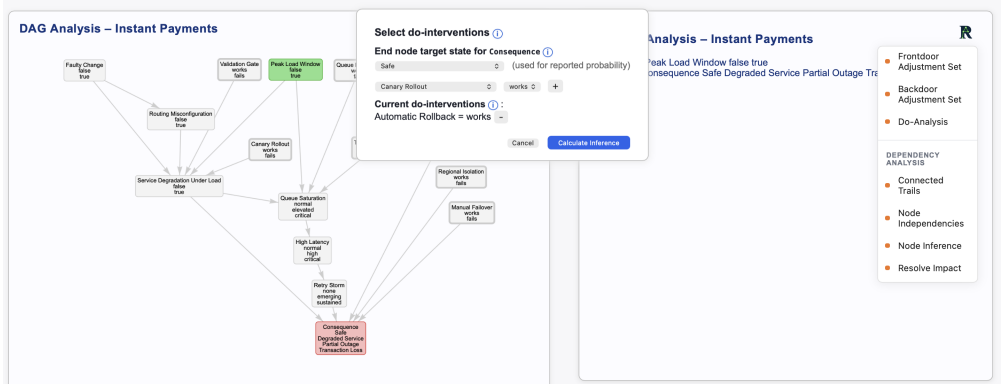Click the info icon beside Select do-interventions
This screenshot has width=1002, height=390.
498,33
